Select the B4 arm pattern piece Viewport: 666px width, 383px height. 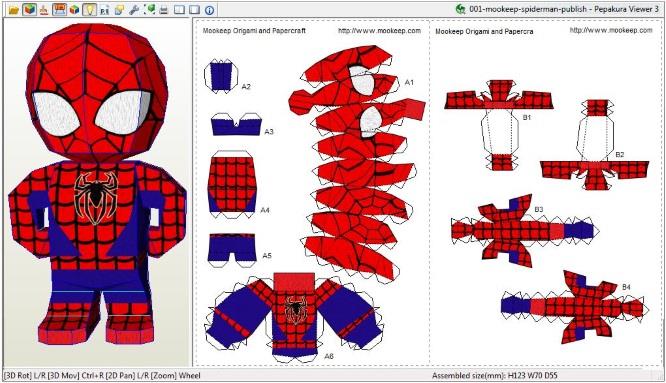coord(574,307)
